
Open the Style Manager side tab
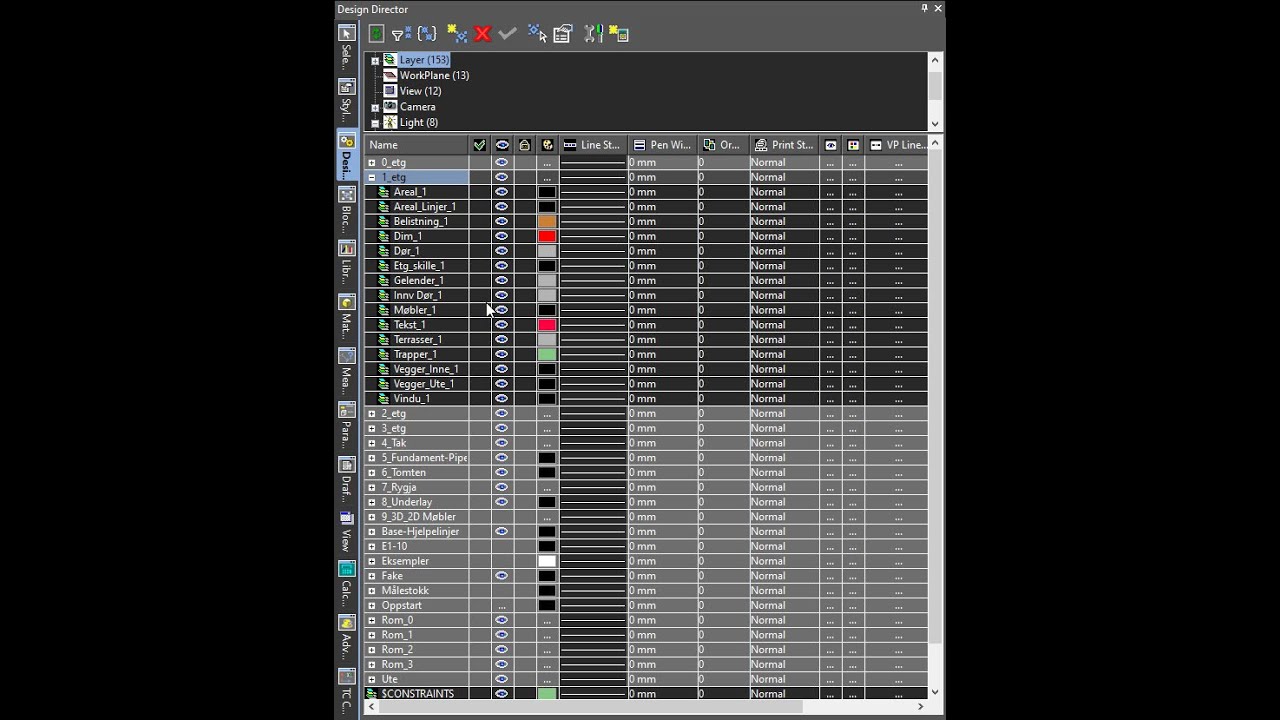pos(346,102)
